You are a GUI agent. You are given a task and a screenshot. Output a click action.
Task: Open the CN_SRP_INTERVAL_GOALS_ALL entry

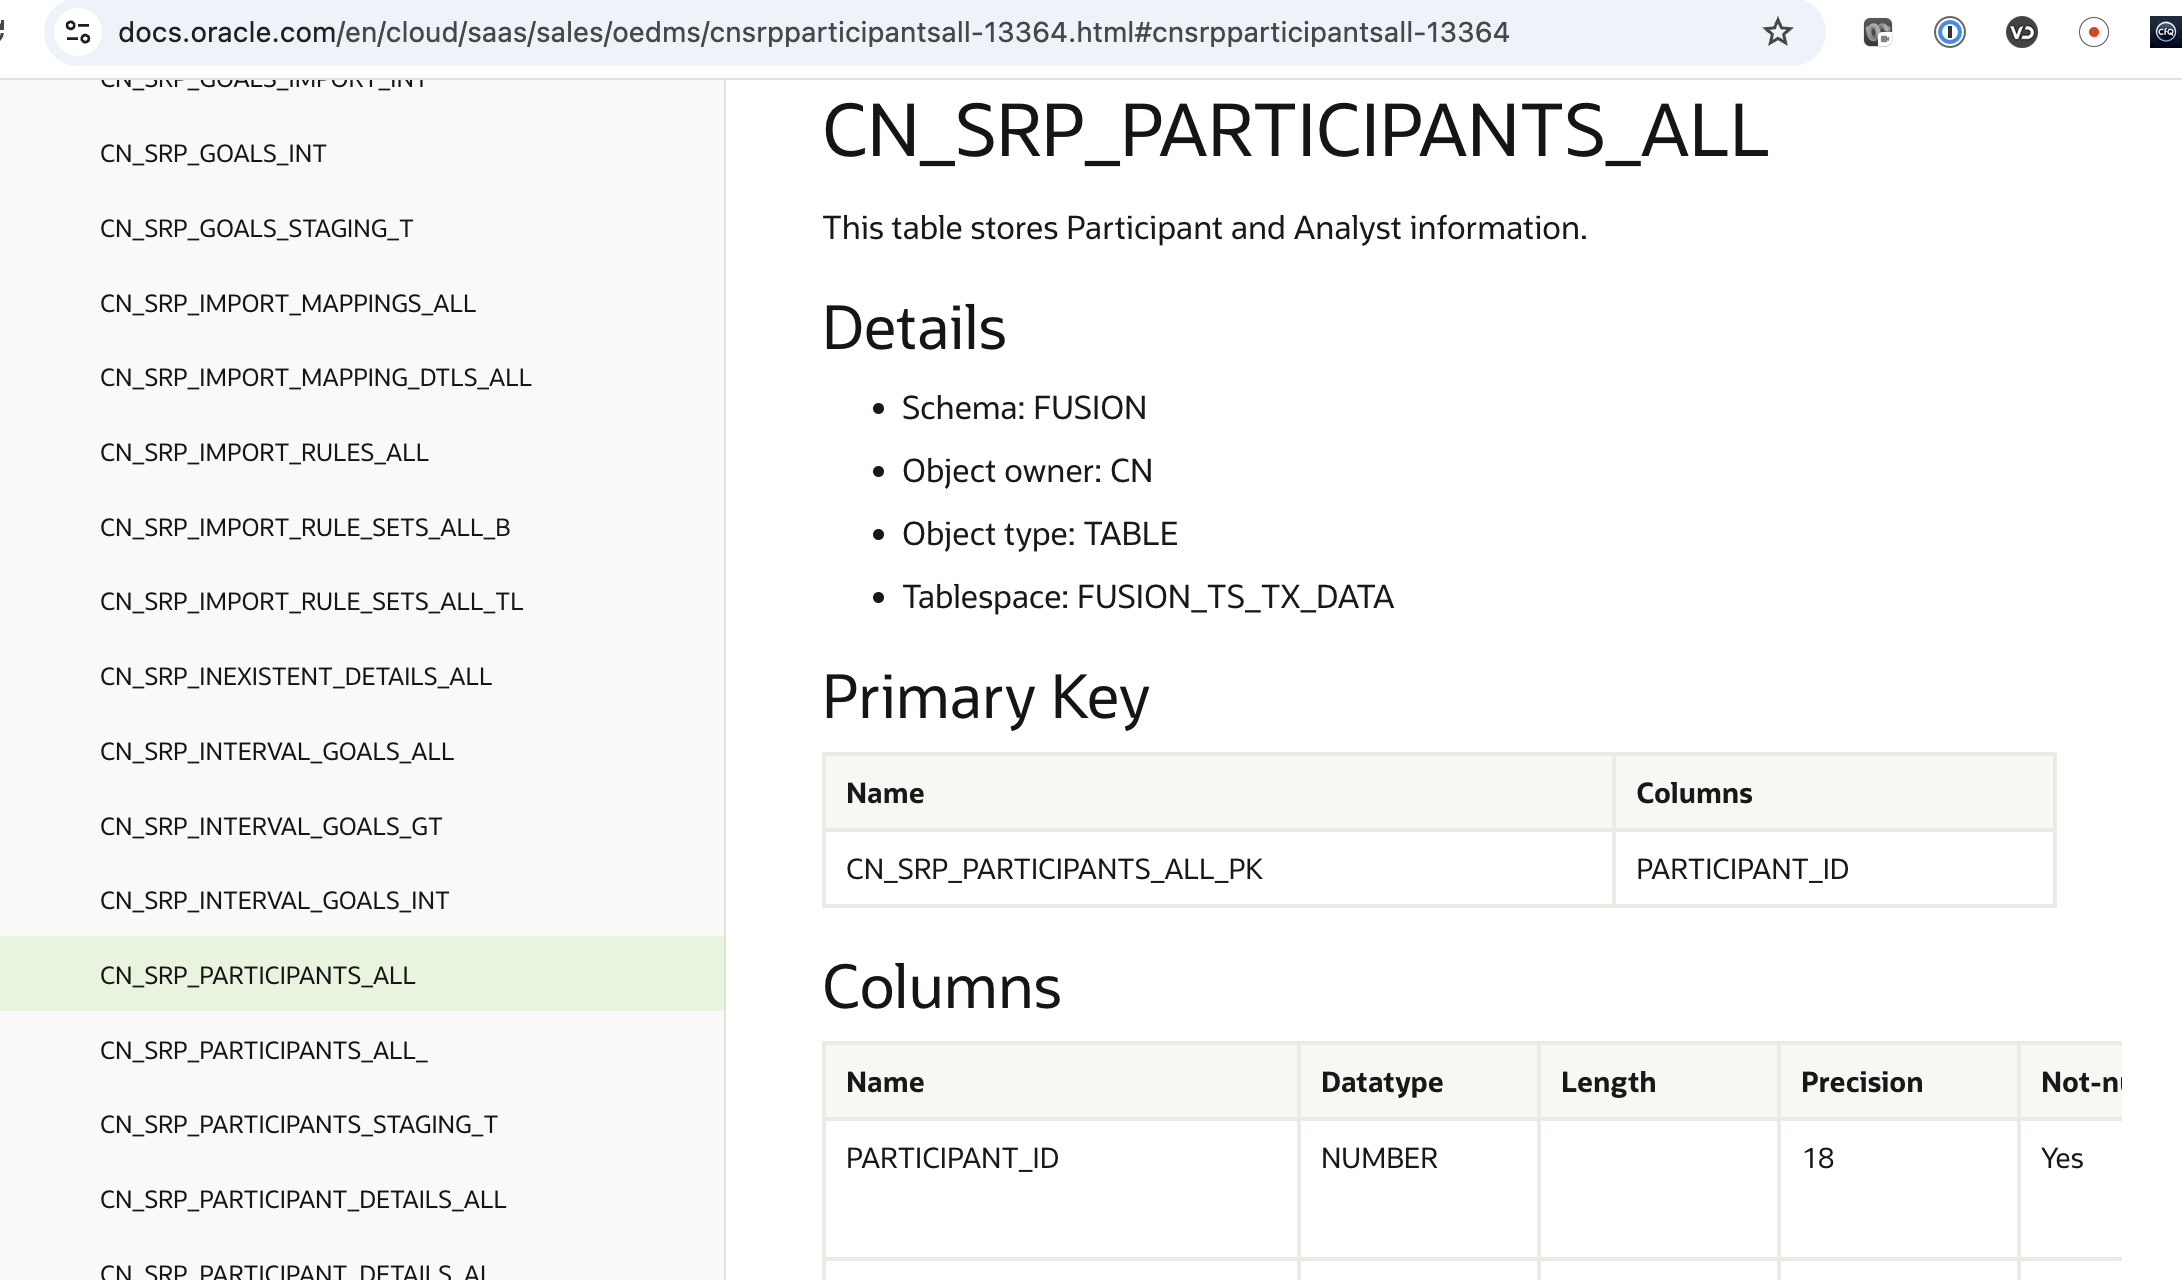[277, 751]
